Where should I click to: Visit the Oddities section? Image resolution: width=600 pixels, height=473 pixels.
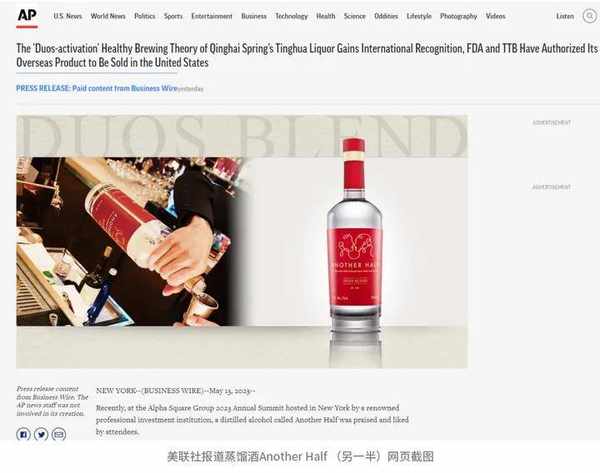coord(386,16)
